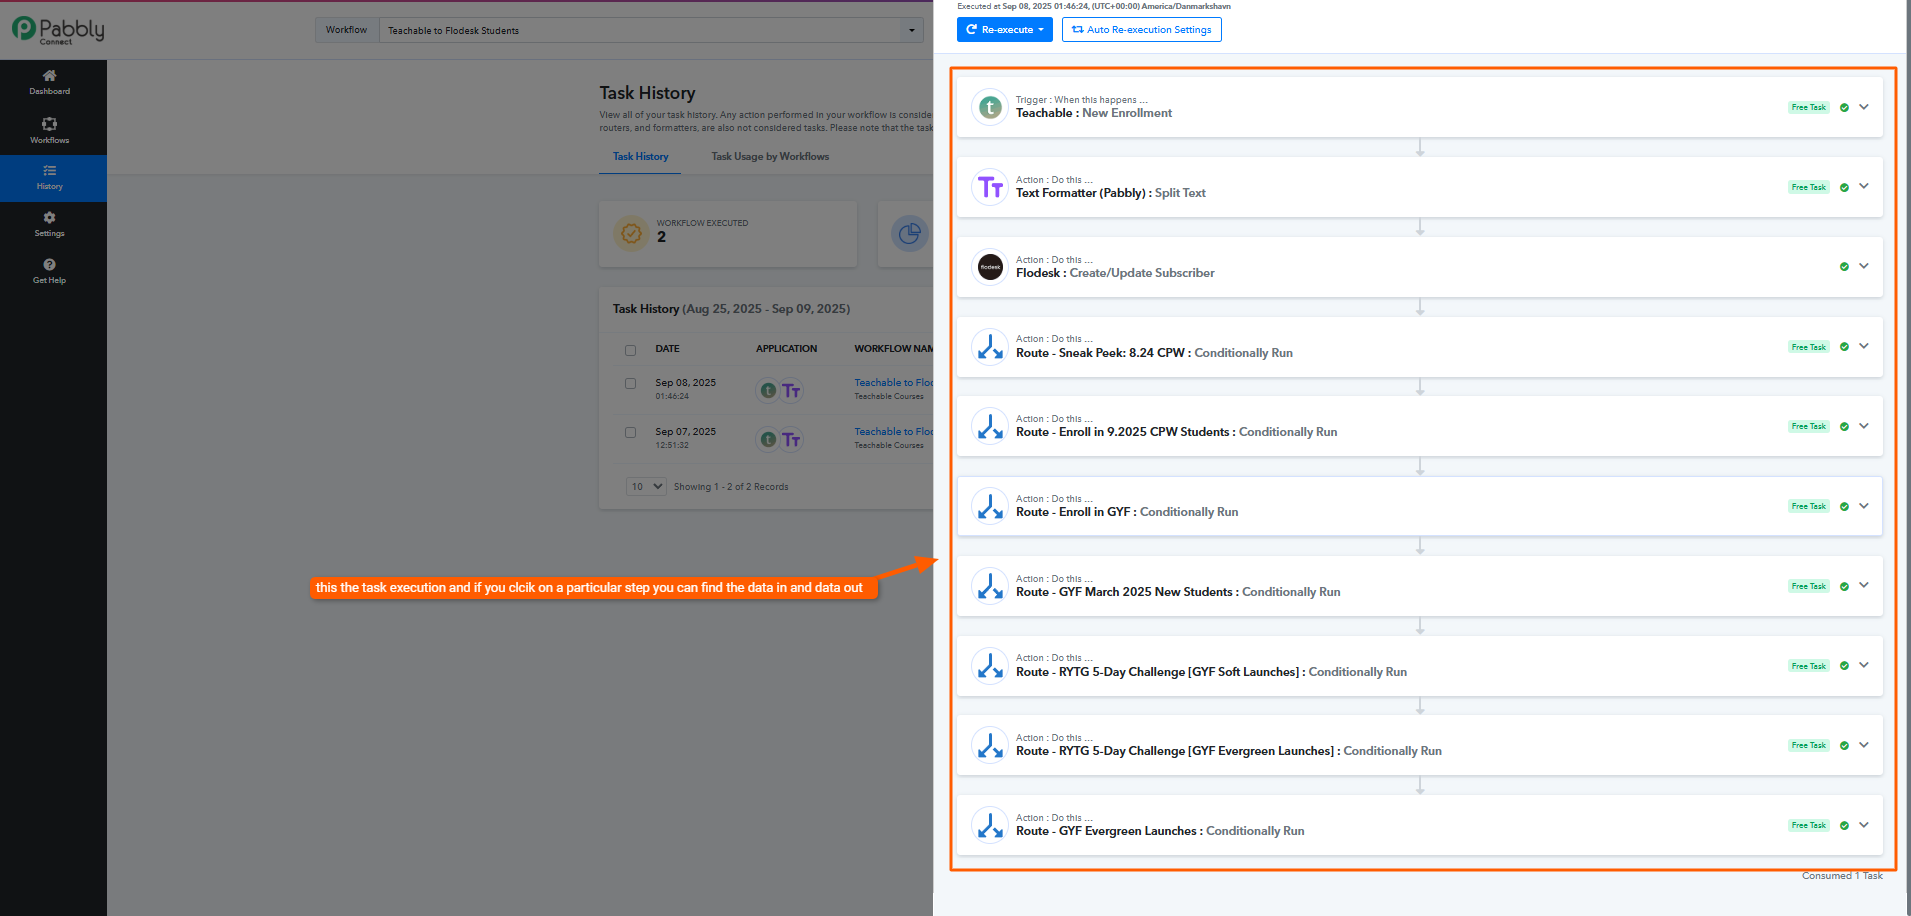Expand the Sneak Peek: 8.24 CPW route step
This screenshot has width=1911, height=916.
click(x=1864, y=346)
